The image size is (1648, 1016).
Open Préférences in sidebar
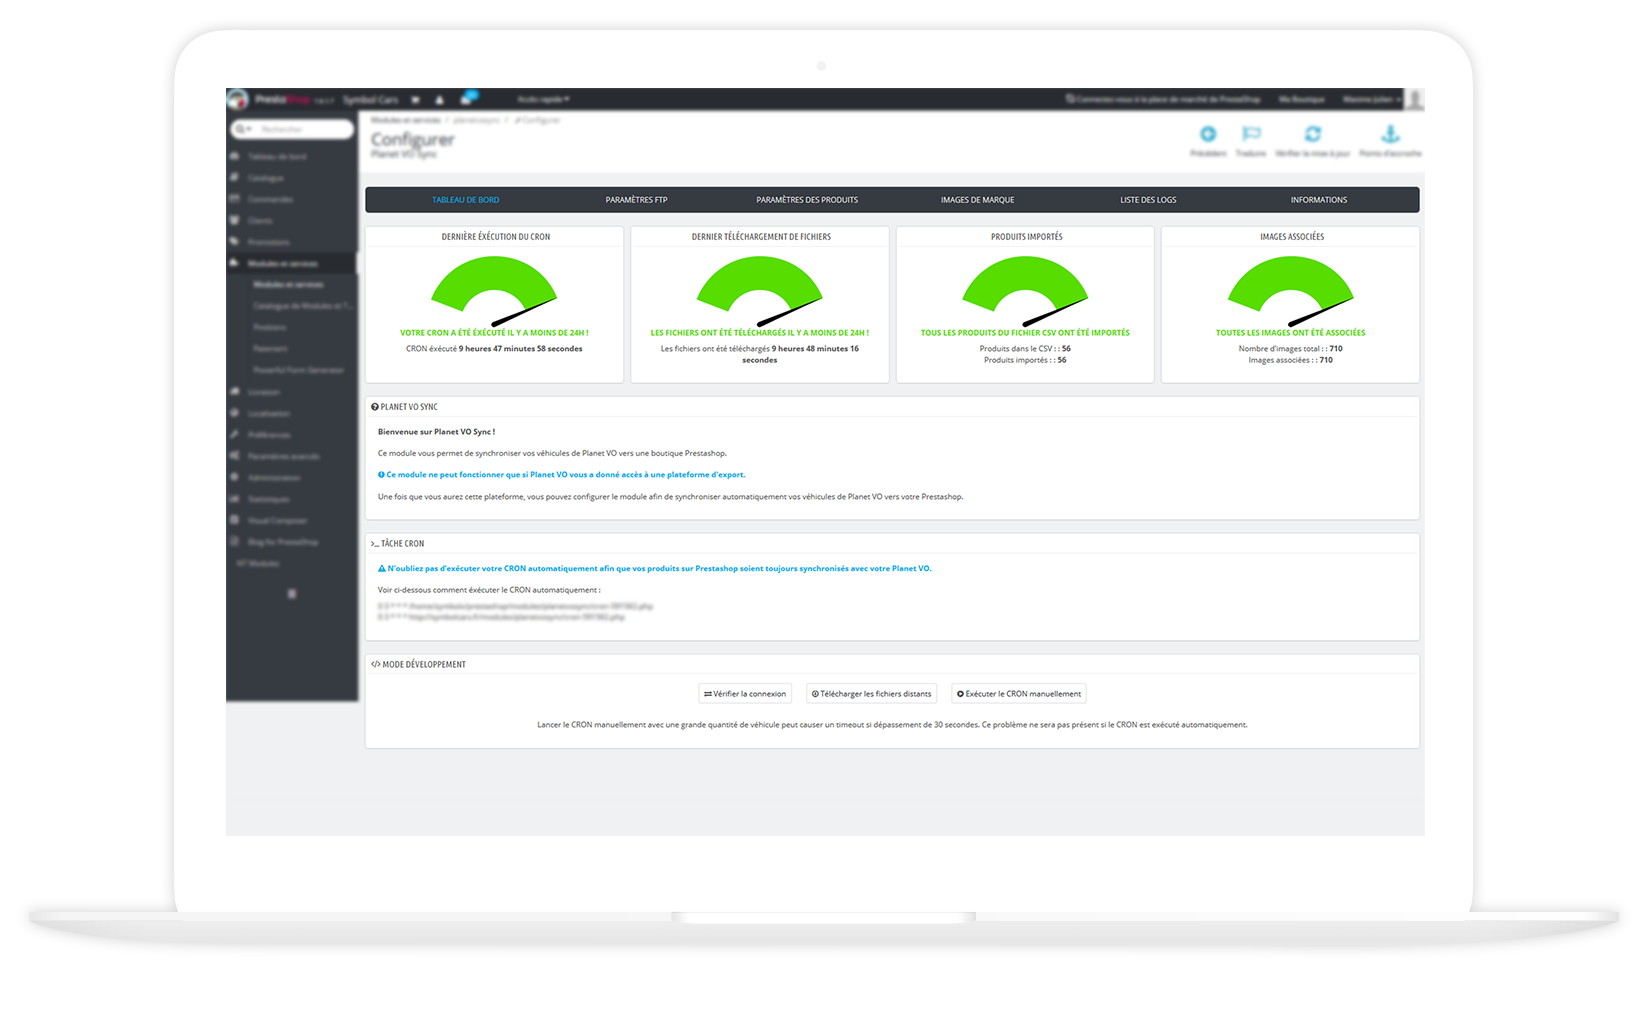coord(269,435)
